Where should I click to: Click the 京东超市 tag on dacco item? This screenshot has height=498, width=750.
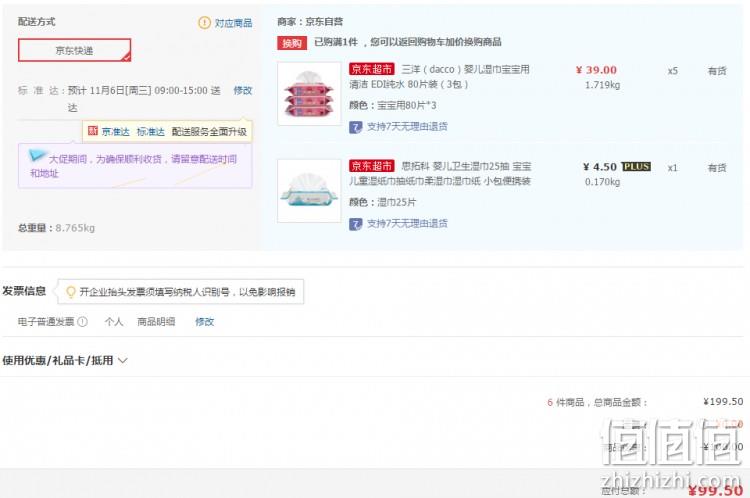[x=372, y=69]
